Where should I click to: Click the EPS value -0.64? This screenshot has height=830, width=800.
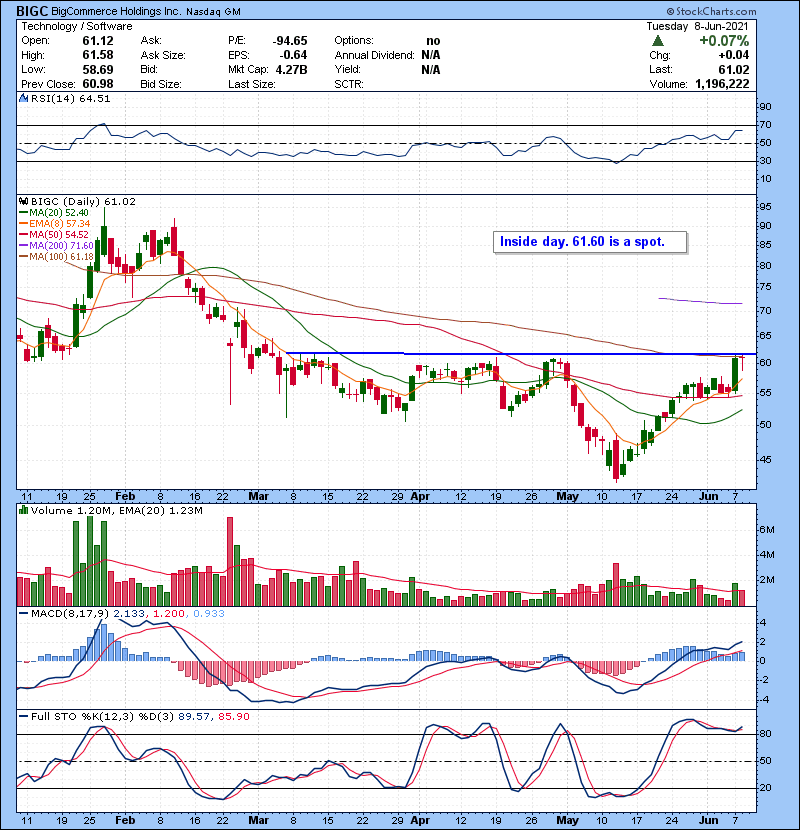[292, 55]
